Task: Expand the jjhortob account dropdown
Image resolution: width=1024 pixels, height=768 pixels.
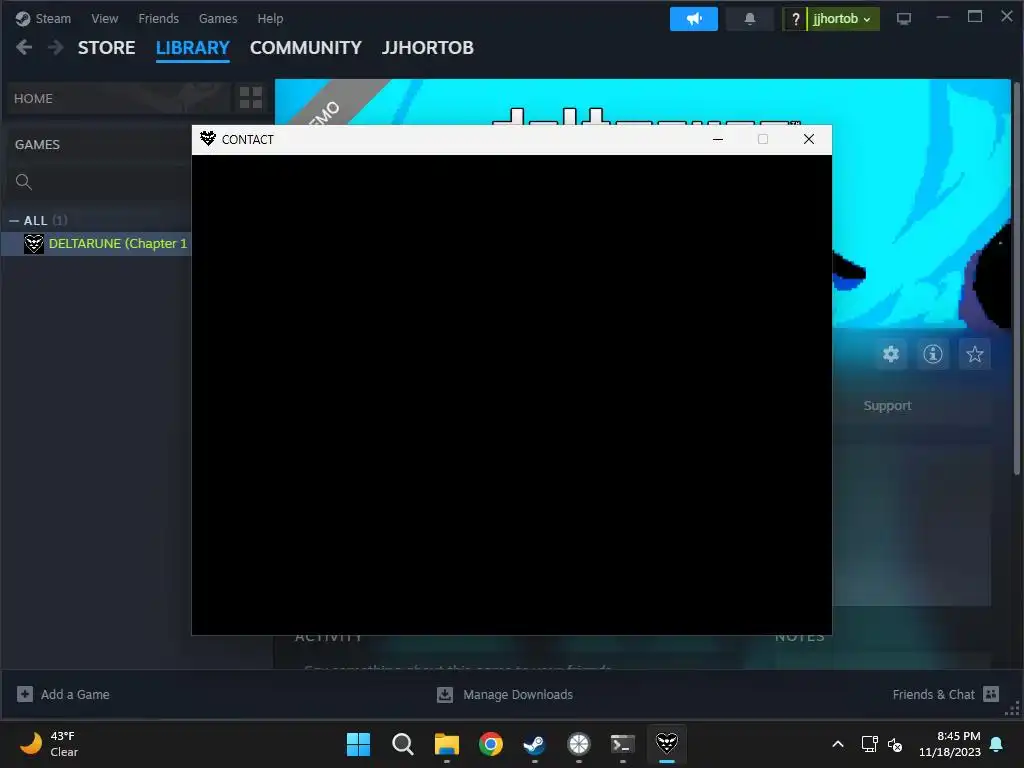Action: pyautogui.click(x=843, y=19)
